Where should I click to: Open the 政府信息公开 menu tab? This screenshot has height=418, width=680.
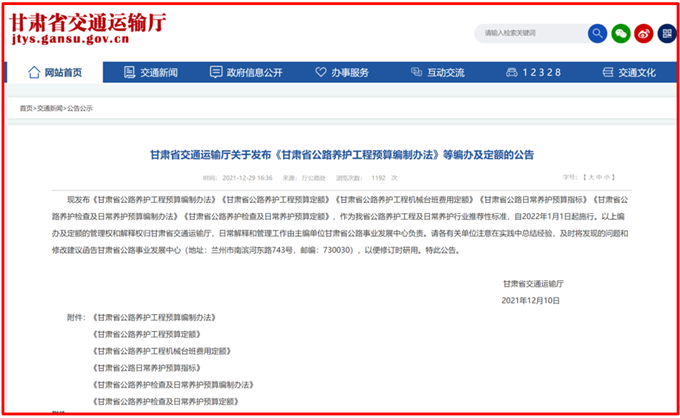(x=254, y=72)
